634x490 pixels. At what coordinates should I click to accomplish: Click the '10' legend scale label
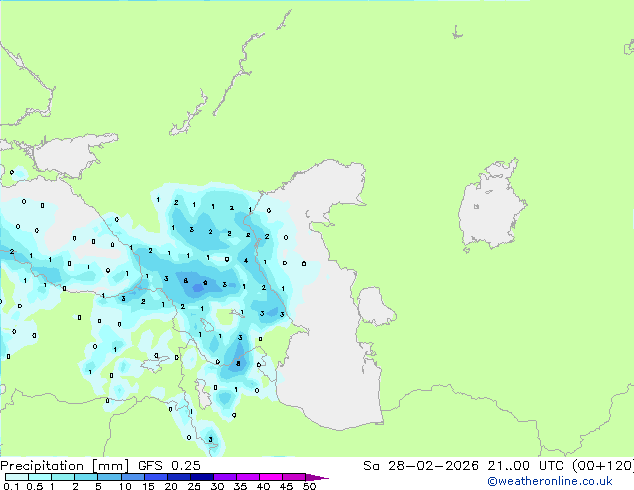[125, 486]
